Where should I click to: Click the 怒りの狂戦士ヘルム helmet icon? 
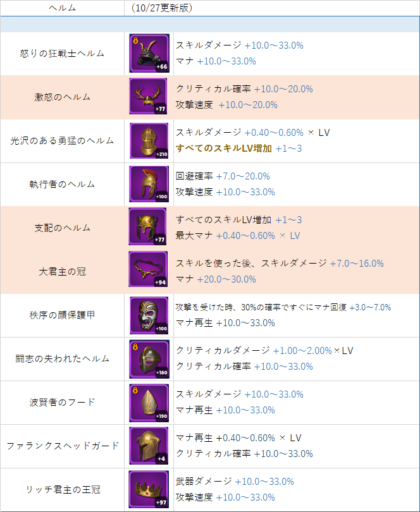click(x=149, y=53)
